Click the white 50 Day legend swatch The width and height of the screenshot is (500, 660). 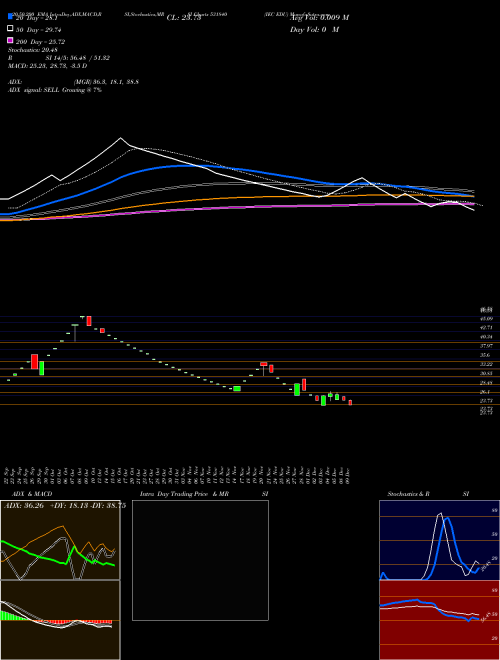coord(10,28)
